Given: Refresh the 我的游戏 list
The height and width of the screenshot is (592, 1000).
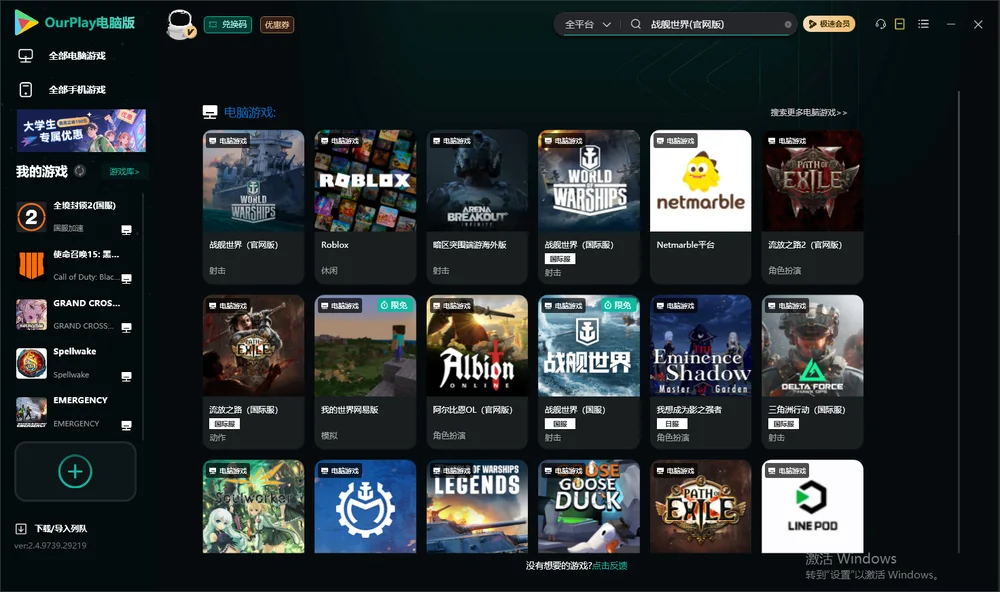Looking at the screenshot, I should click(x=80, y=171).
